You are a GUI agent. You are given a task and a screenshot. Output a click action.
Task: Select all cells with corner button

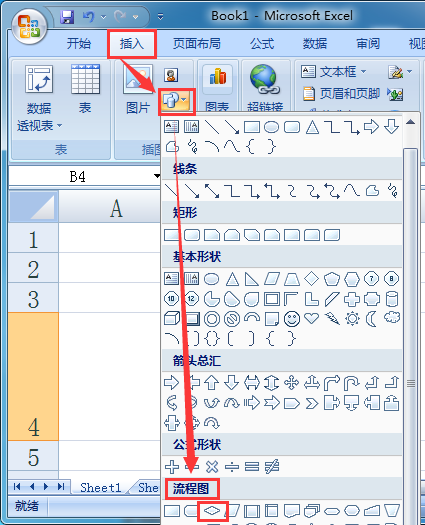tap(33, 207)
